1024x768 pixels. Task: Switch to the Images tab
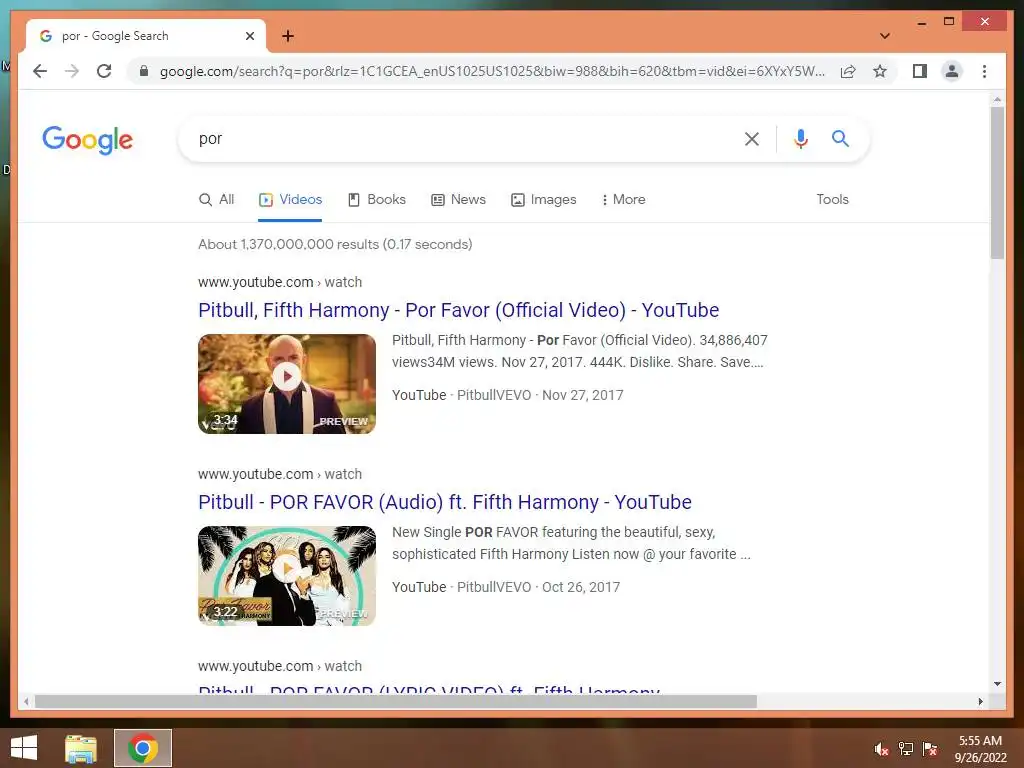[x=543, y=199]
